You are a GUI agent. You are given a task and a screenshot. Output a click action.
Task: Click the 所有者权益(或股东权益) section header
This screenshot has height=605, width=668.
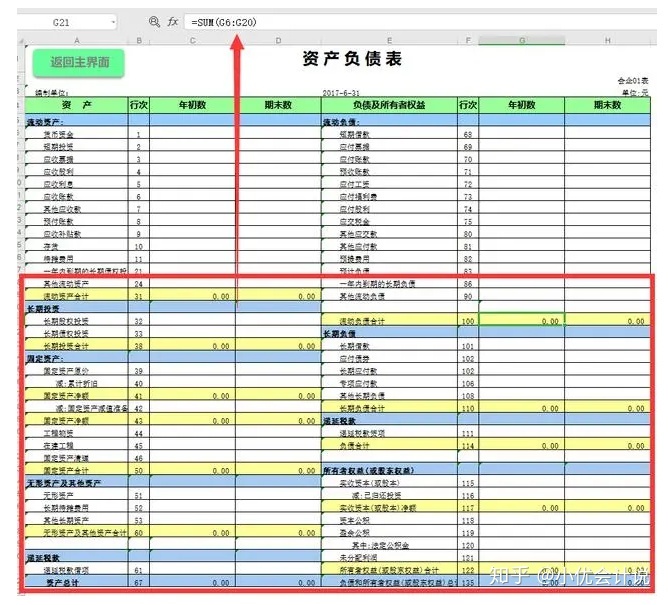point(389,471)
